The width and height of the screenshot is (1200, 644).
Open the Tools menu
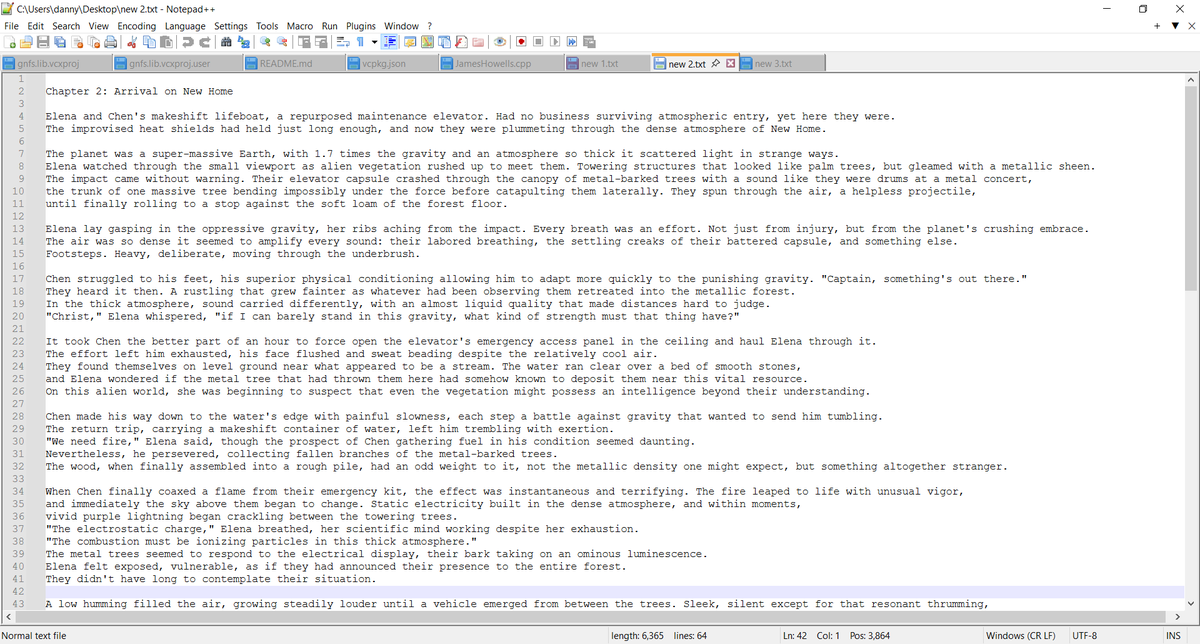(267, 25)
